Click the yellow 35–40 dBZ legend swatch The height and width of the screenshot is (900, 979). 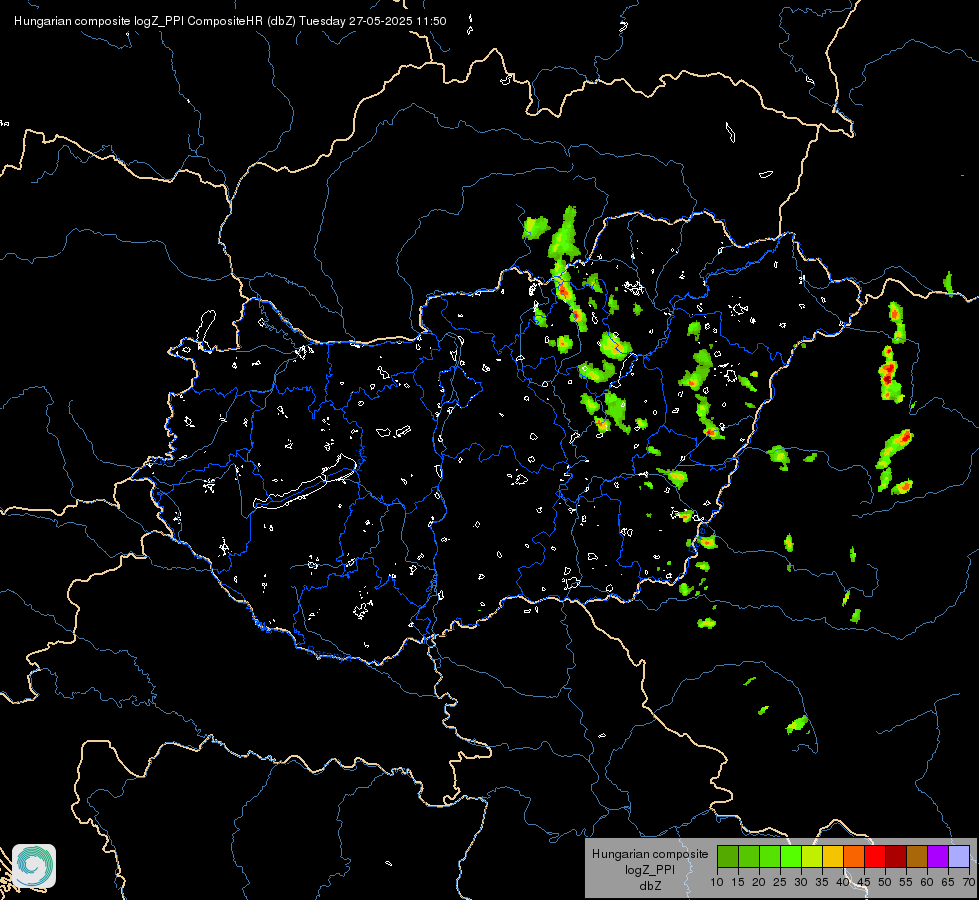[833, 856]
